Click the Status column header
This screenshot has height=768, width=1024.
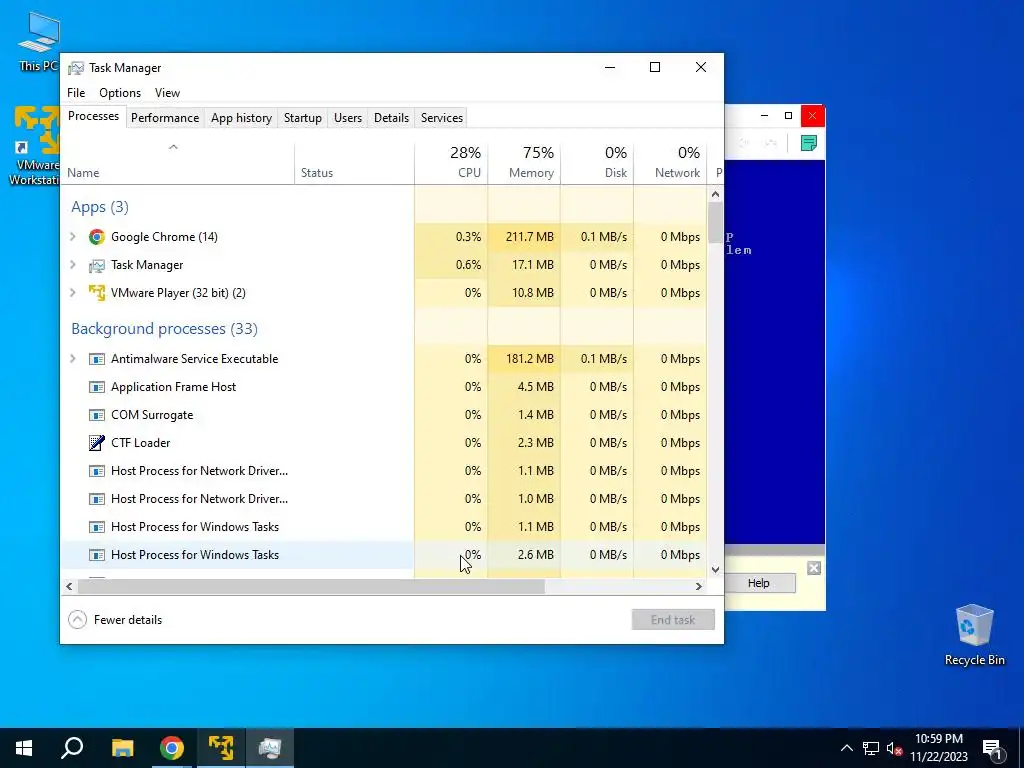pyautogui.click(x=354, y=163)
